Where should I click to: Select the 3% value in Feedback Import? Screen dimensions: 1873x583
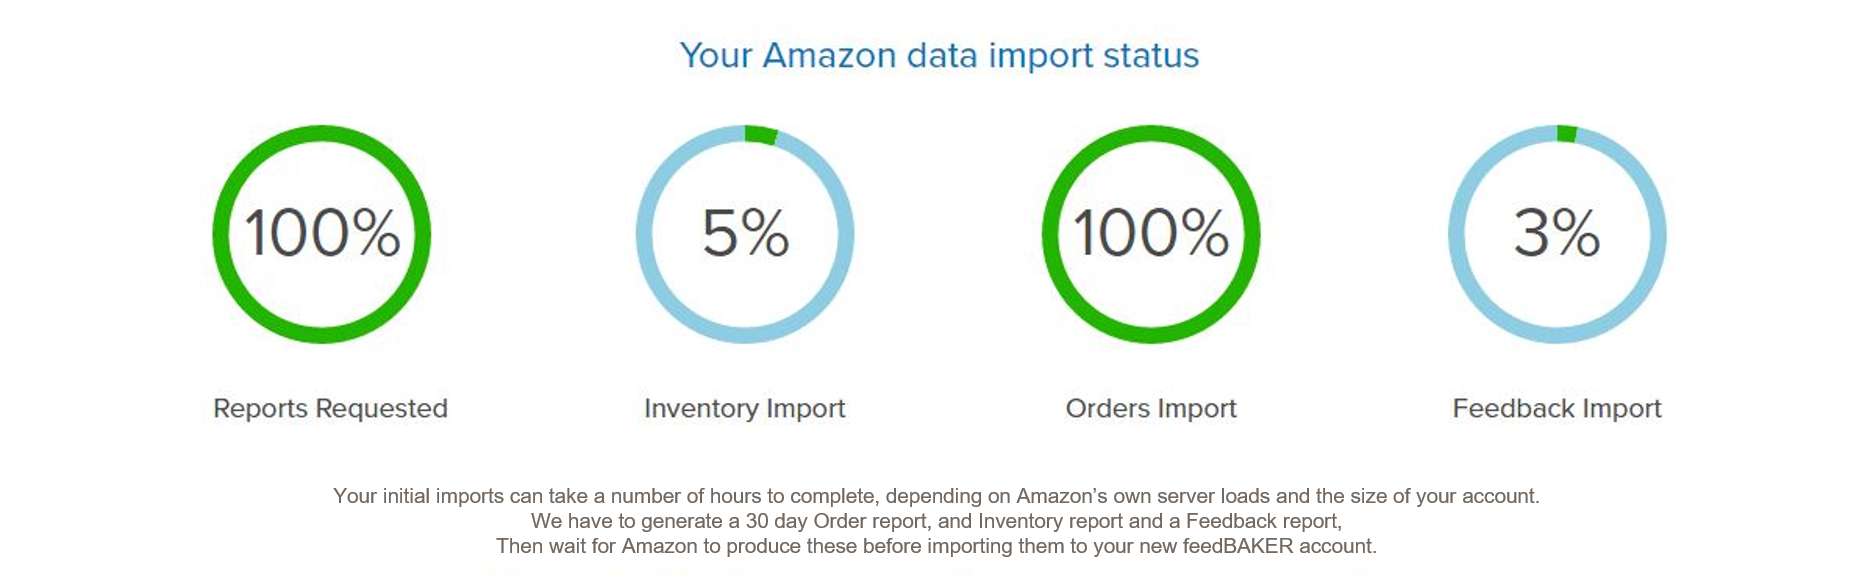tap(1557, 233)
